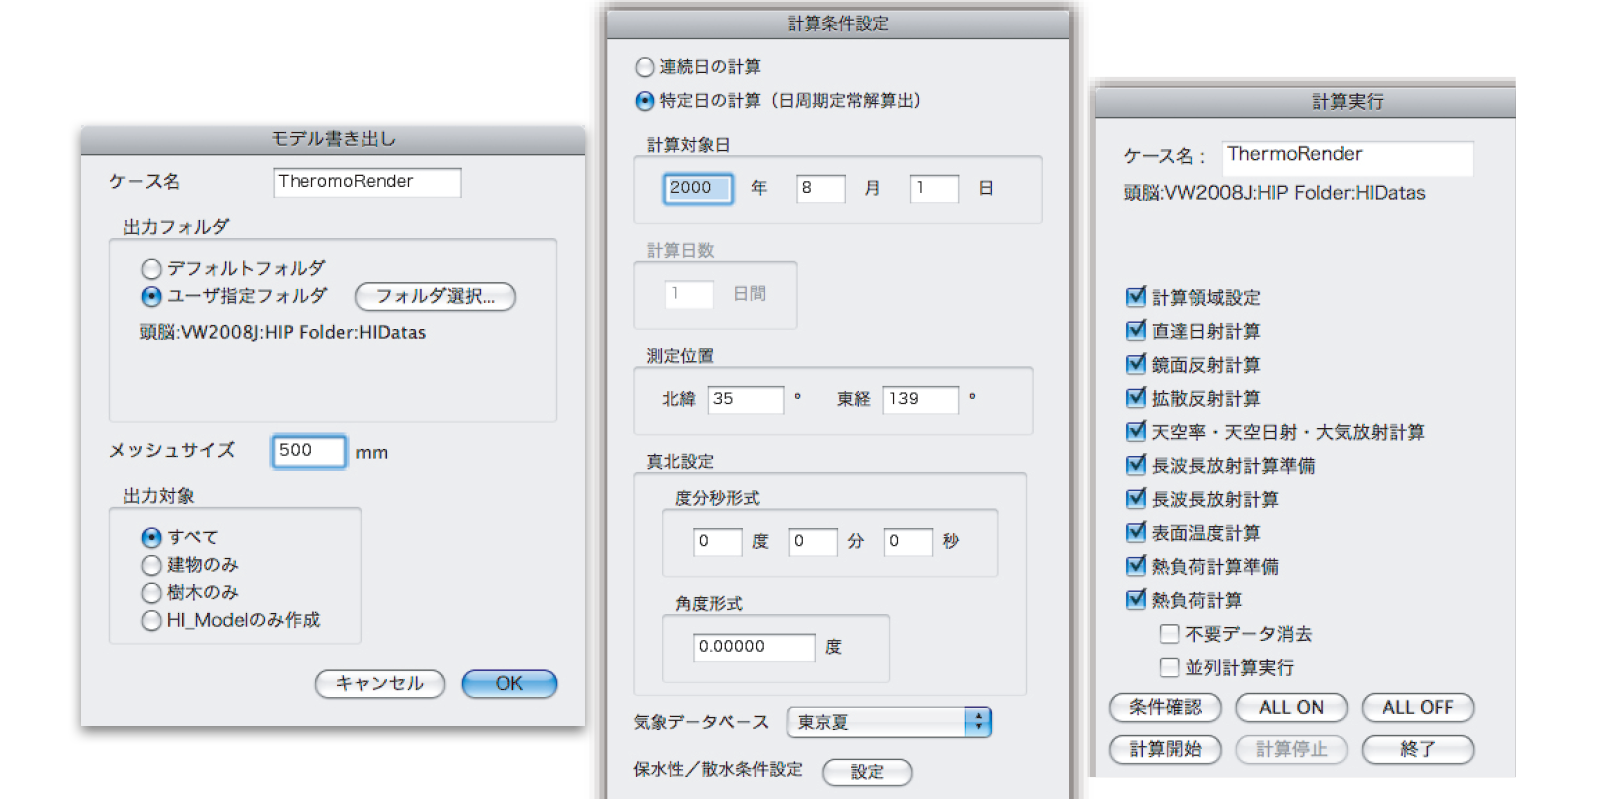Uncheck the 計算領域設定 checkbox
1600x800 pixels.
(x=1136, y=297)
